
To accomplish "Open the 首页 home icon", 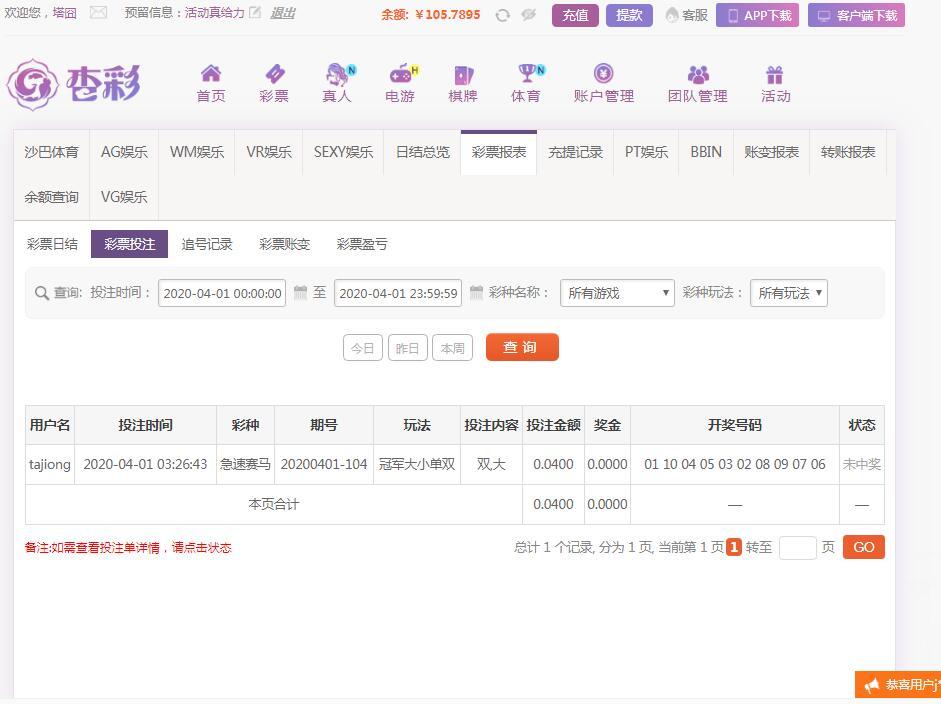I will [211, 74].
